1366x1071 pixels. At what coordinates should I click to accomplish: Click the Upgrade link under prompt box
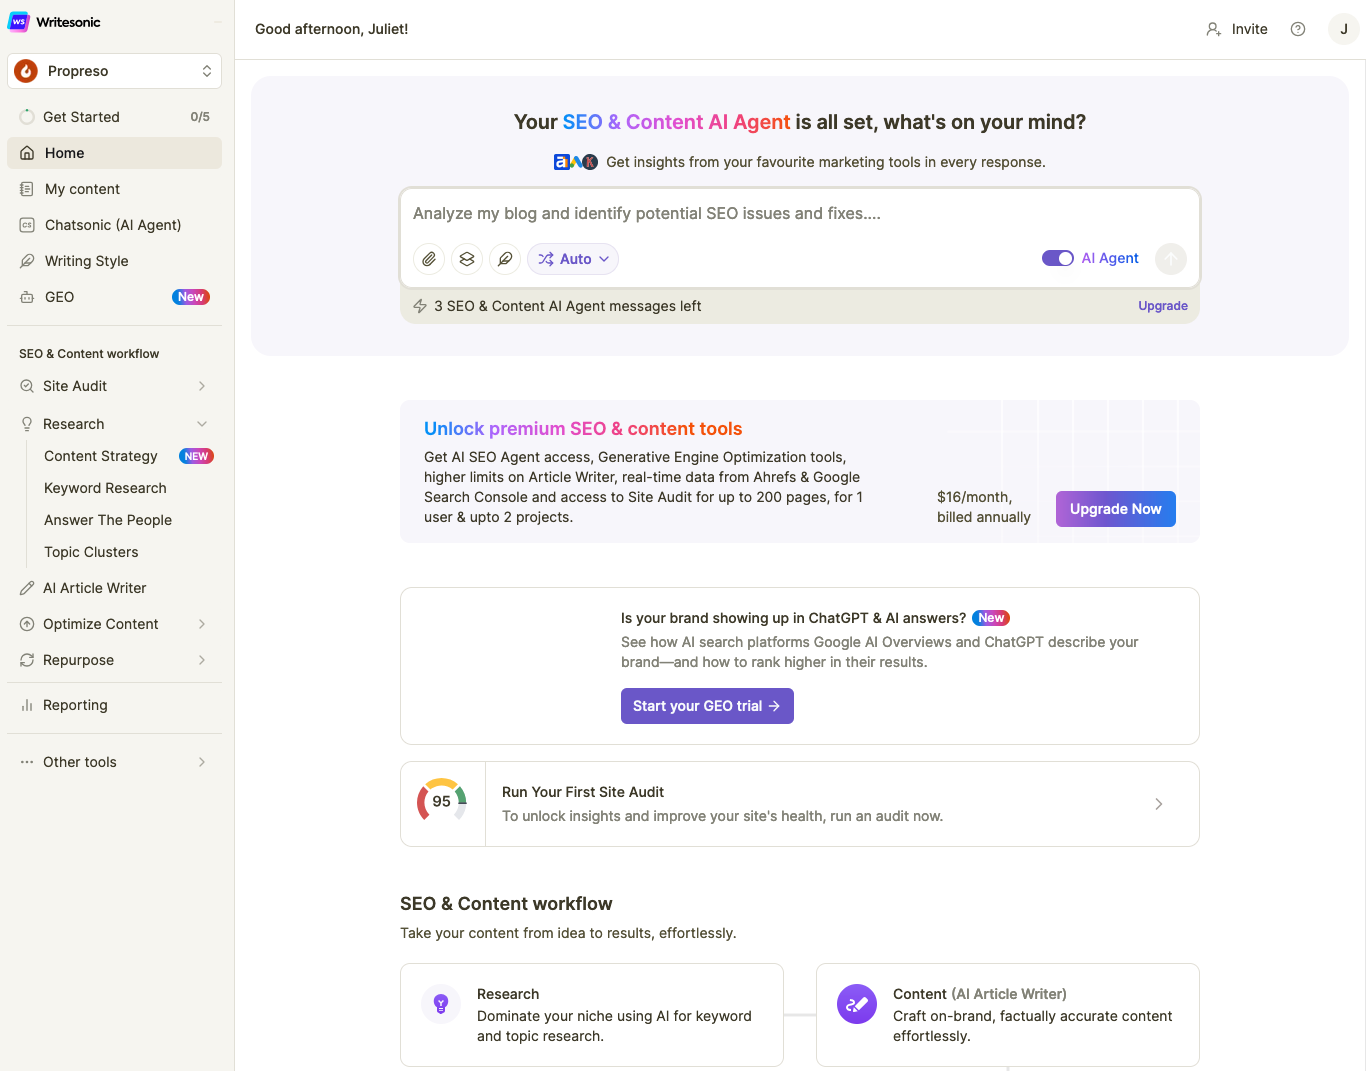1163,306
